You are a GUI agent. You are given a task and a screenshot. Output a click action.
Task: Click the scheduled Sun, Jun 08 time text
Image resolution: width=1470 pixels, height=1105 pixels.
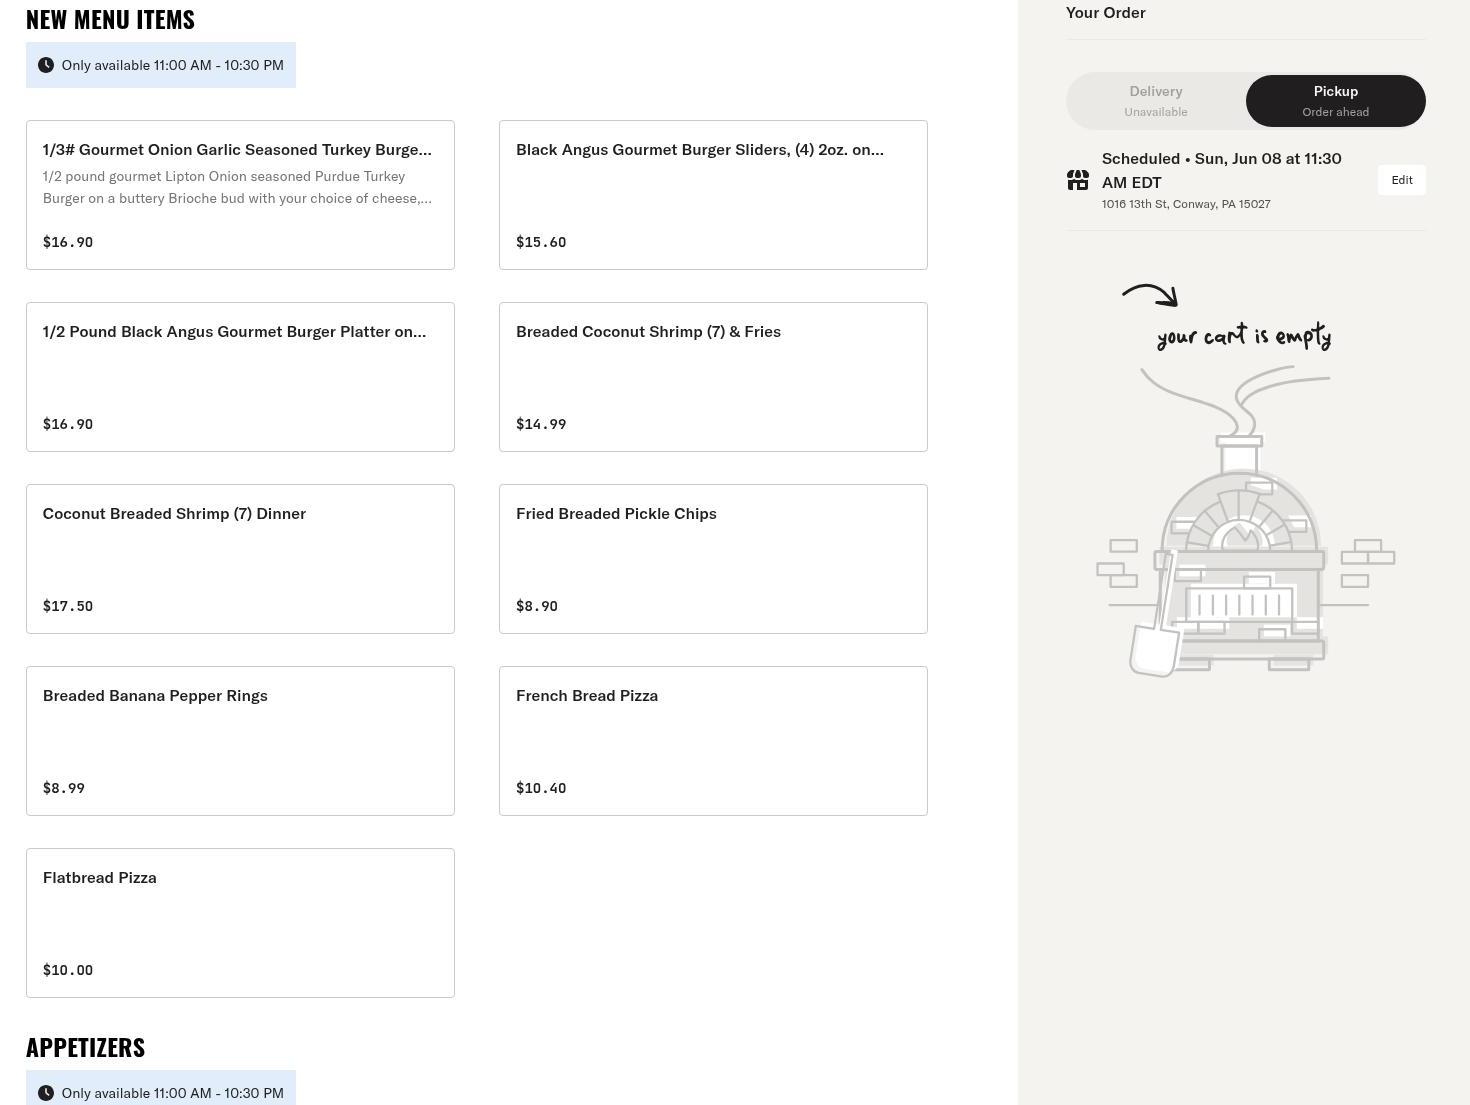point(1222,170)
